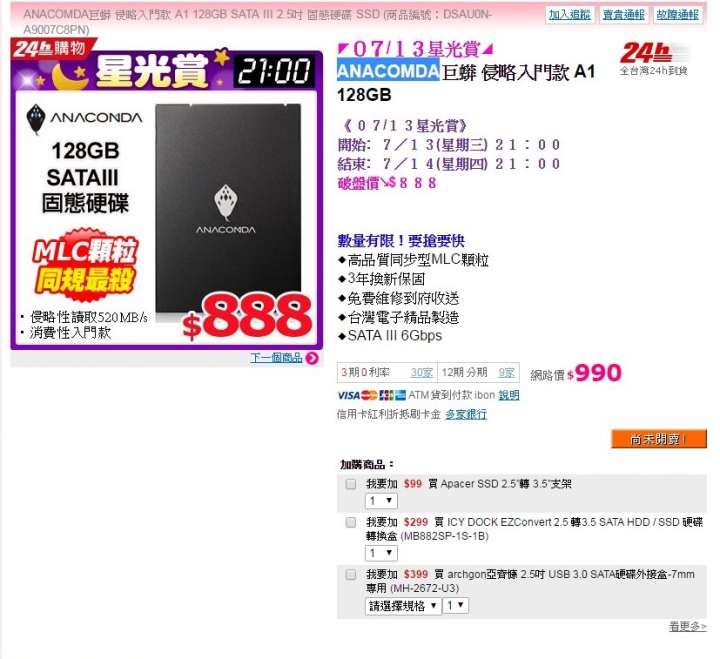Open the 請選擇規格 specification dropdown

(x=403, y=606)
